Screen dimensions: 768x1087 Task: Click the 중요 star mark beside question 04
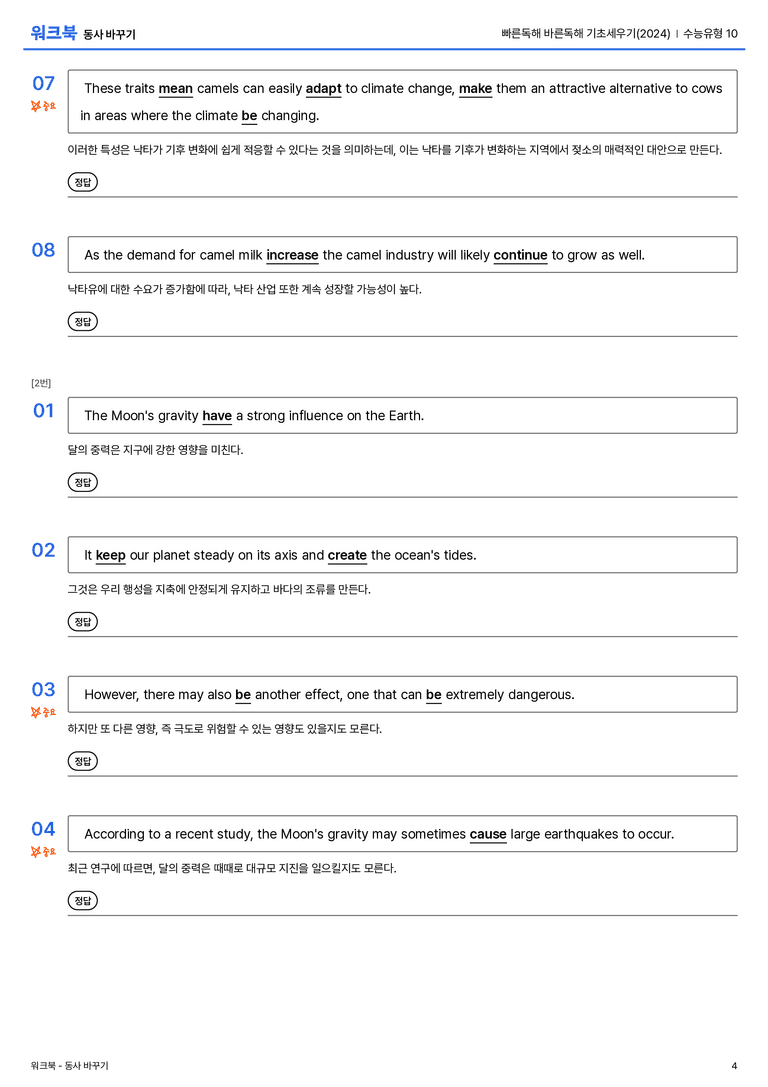click(43, 851)
